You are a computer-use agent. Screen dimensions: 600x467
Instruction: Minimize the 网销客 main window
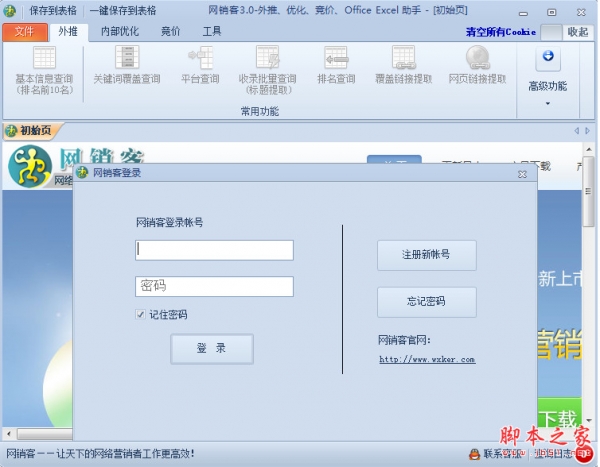click(523, 13)
